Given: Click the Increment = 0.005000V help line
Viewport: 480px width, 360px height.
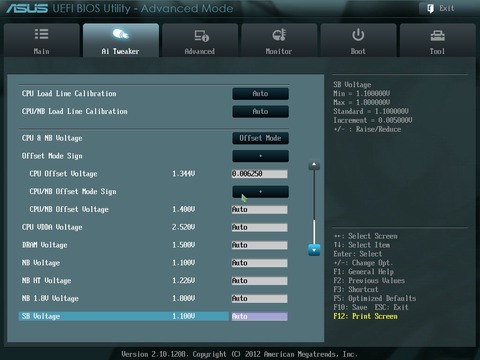Looking at the screenshot, I should (373, 120).
